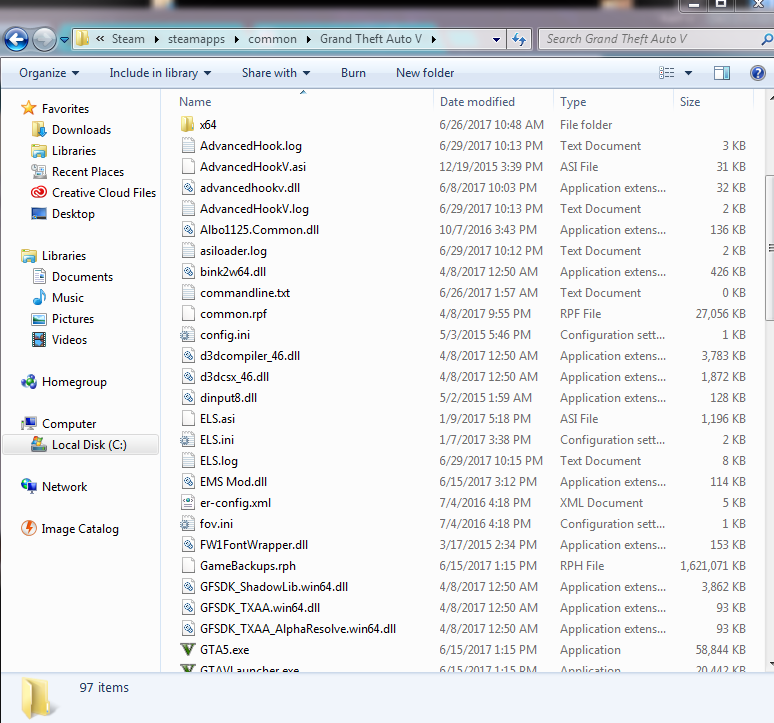Go back using the Back arrow button
The width and height of the screenshot is (774, 723).
pyautogui.click(x=16, y=39)
